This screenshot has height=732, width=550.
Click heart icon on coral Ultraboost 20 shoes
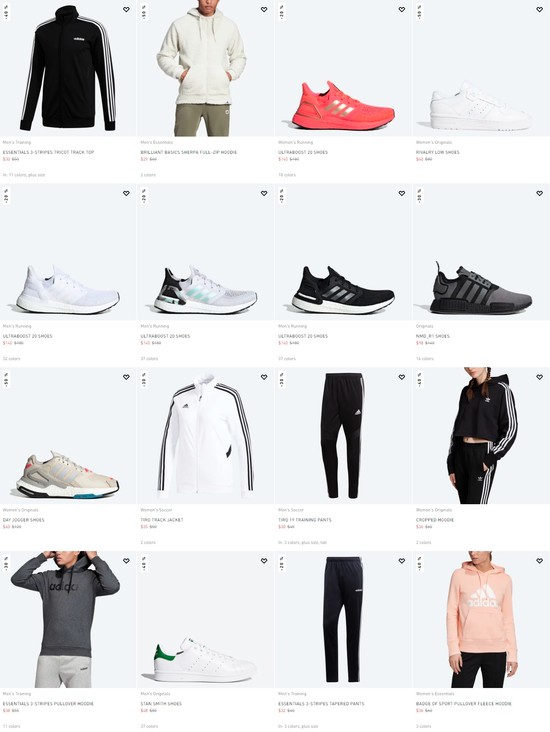point(402,9)
